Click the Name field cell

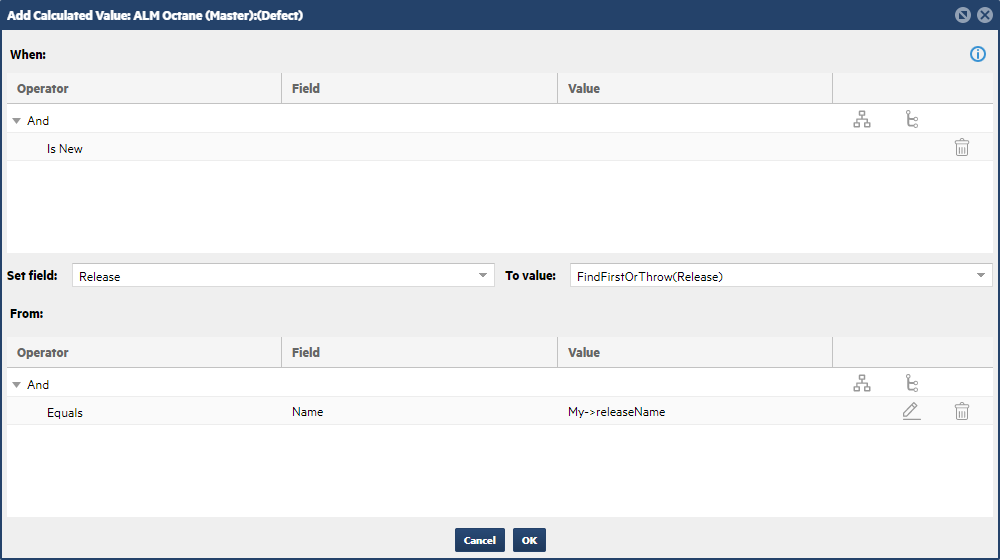tap(308, 412)
